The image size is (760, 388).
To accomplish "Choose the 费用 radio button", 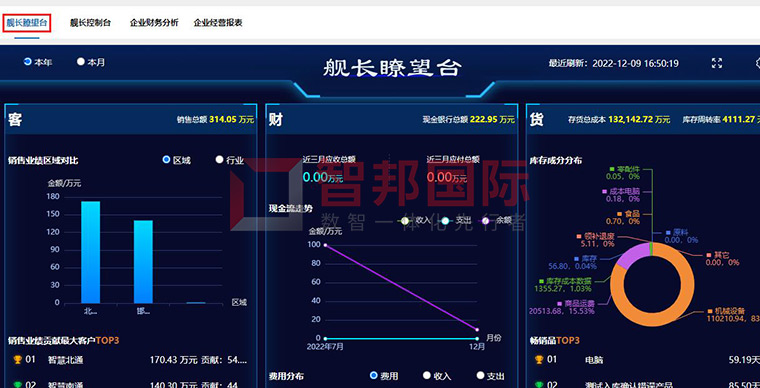I will (x=373, y=375).
